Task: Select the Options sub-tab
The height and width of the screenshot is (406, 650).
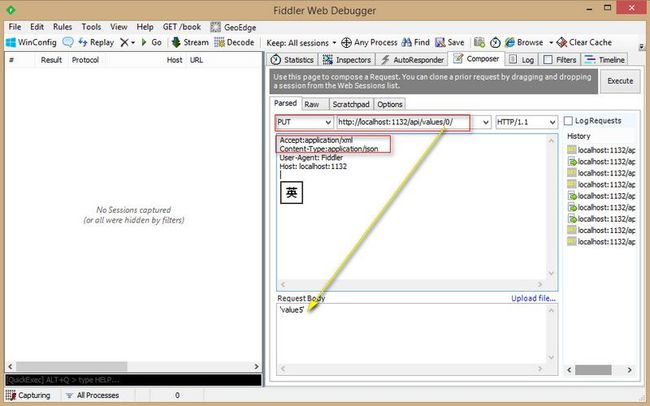Action: pos(390,105)
